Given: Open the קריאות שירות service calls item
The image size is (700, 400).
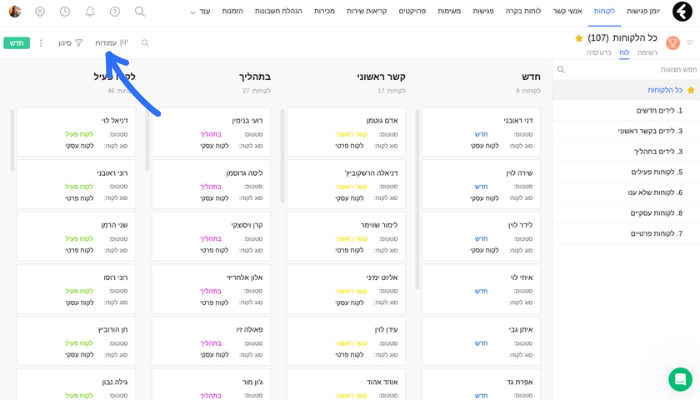Looking at the screenshot, I should pos(367,11).
